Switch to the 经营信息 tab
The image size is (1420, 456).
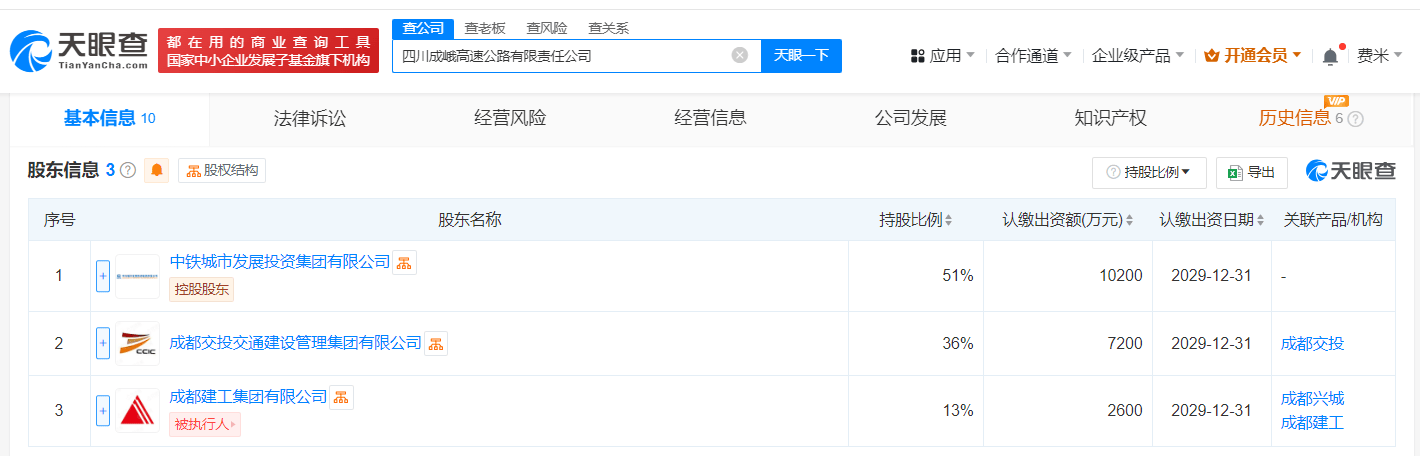click(710, 119)
